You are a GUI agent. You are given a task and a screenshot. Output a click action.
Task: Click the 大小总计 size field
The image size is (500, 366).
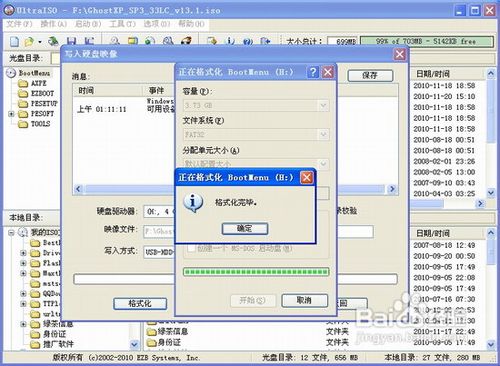point(342,42)
